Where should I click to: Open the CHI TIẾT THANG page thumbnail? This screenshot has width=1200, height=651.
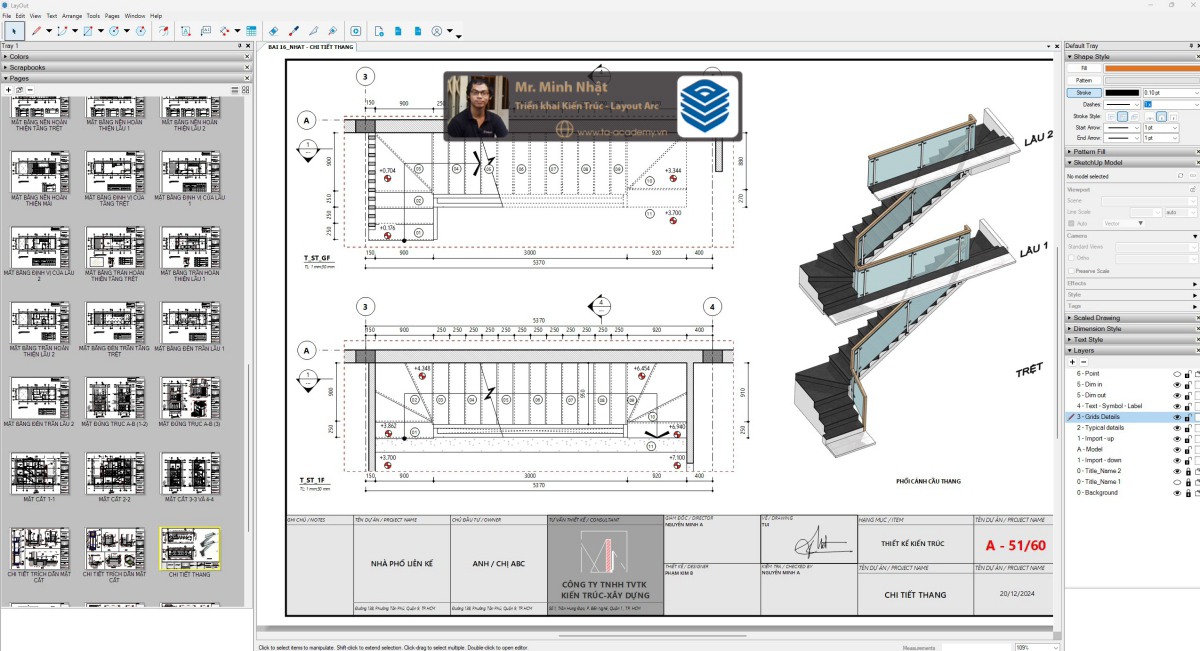click(190, 550)
